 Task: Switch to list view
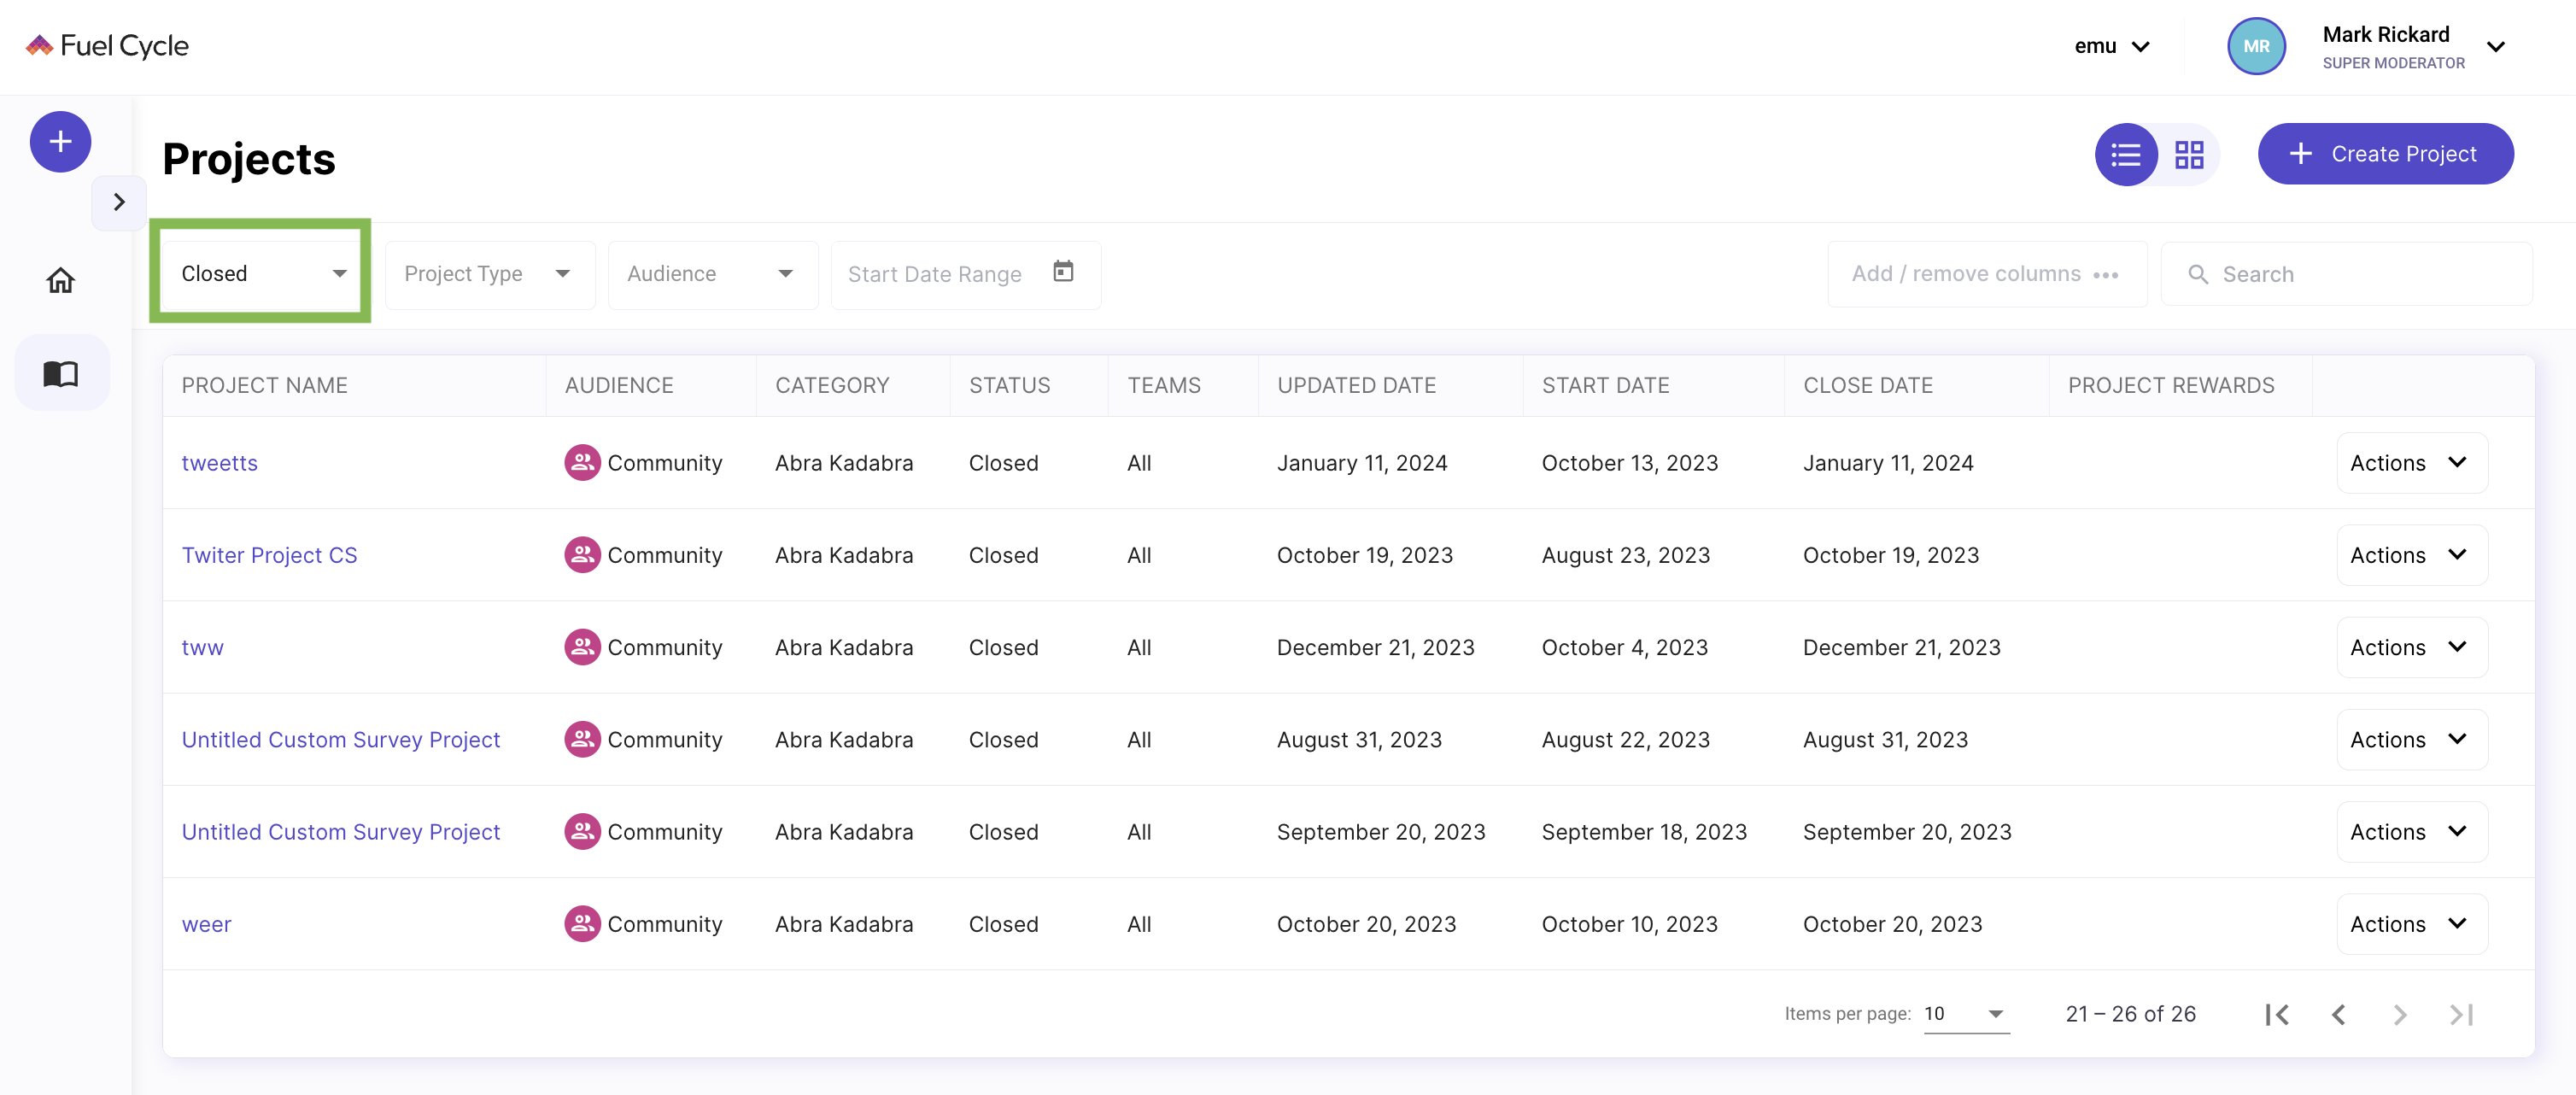click(x=2125, y=155)
